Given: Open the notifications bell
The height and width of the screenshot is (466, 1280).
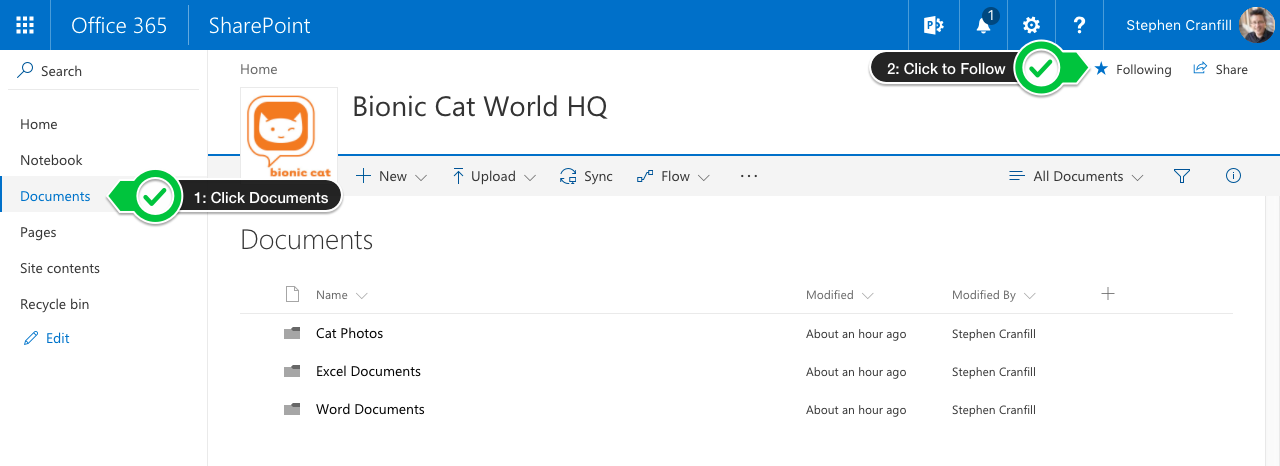Looking at the screenshot, I should pos(984,25).
